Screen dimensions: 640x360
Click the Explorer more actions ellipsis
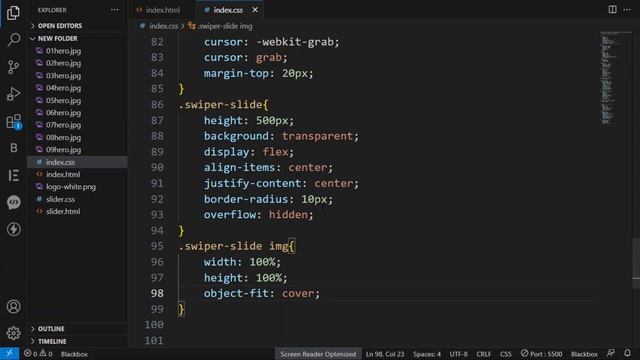[x=114, y=10]
